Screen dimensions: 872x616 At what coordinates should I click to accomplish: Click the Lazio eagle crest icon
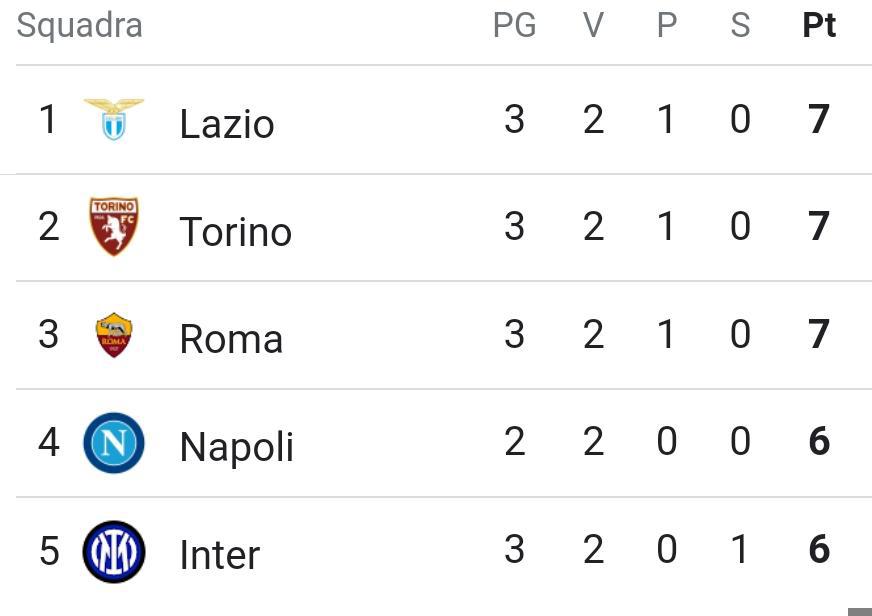click(114, 119)
